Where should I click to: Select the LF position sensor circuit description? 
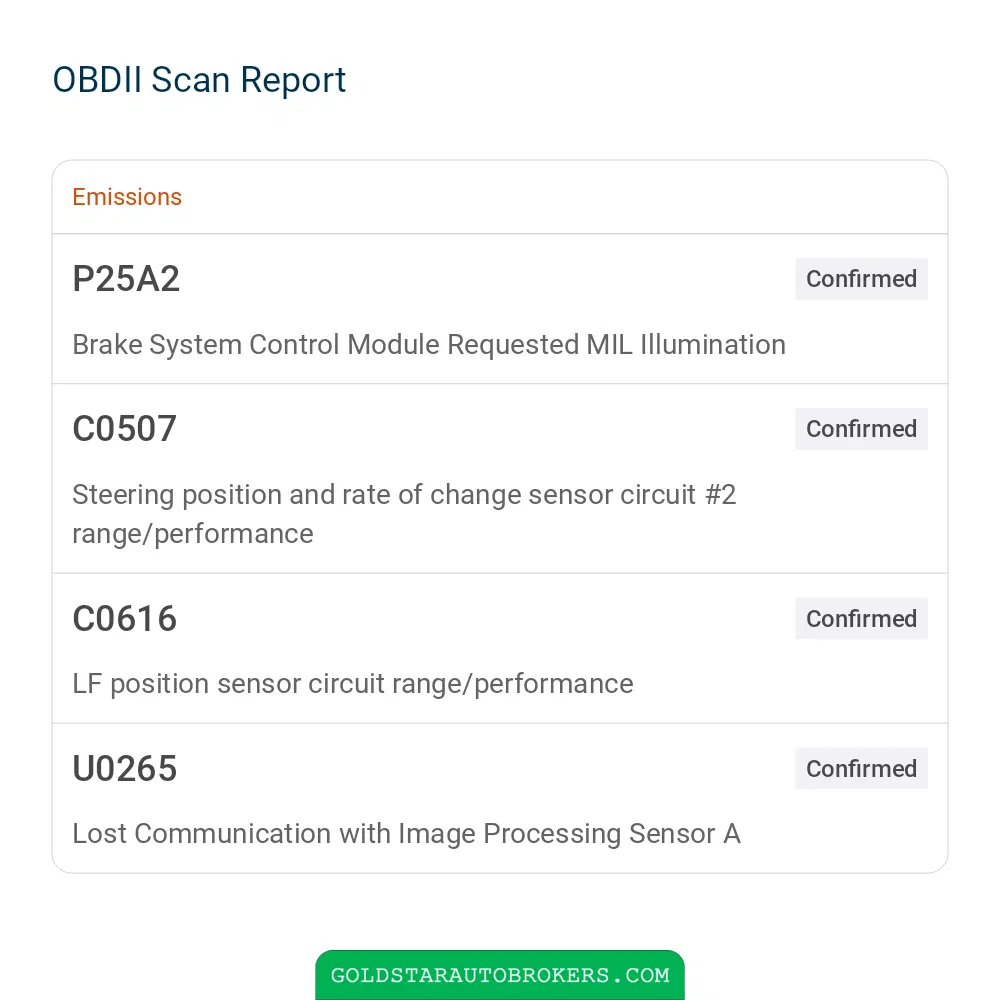coord(353,684)
